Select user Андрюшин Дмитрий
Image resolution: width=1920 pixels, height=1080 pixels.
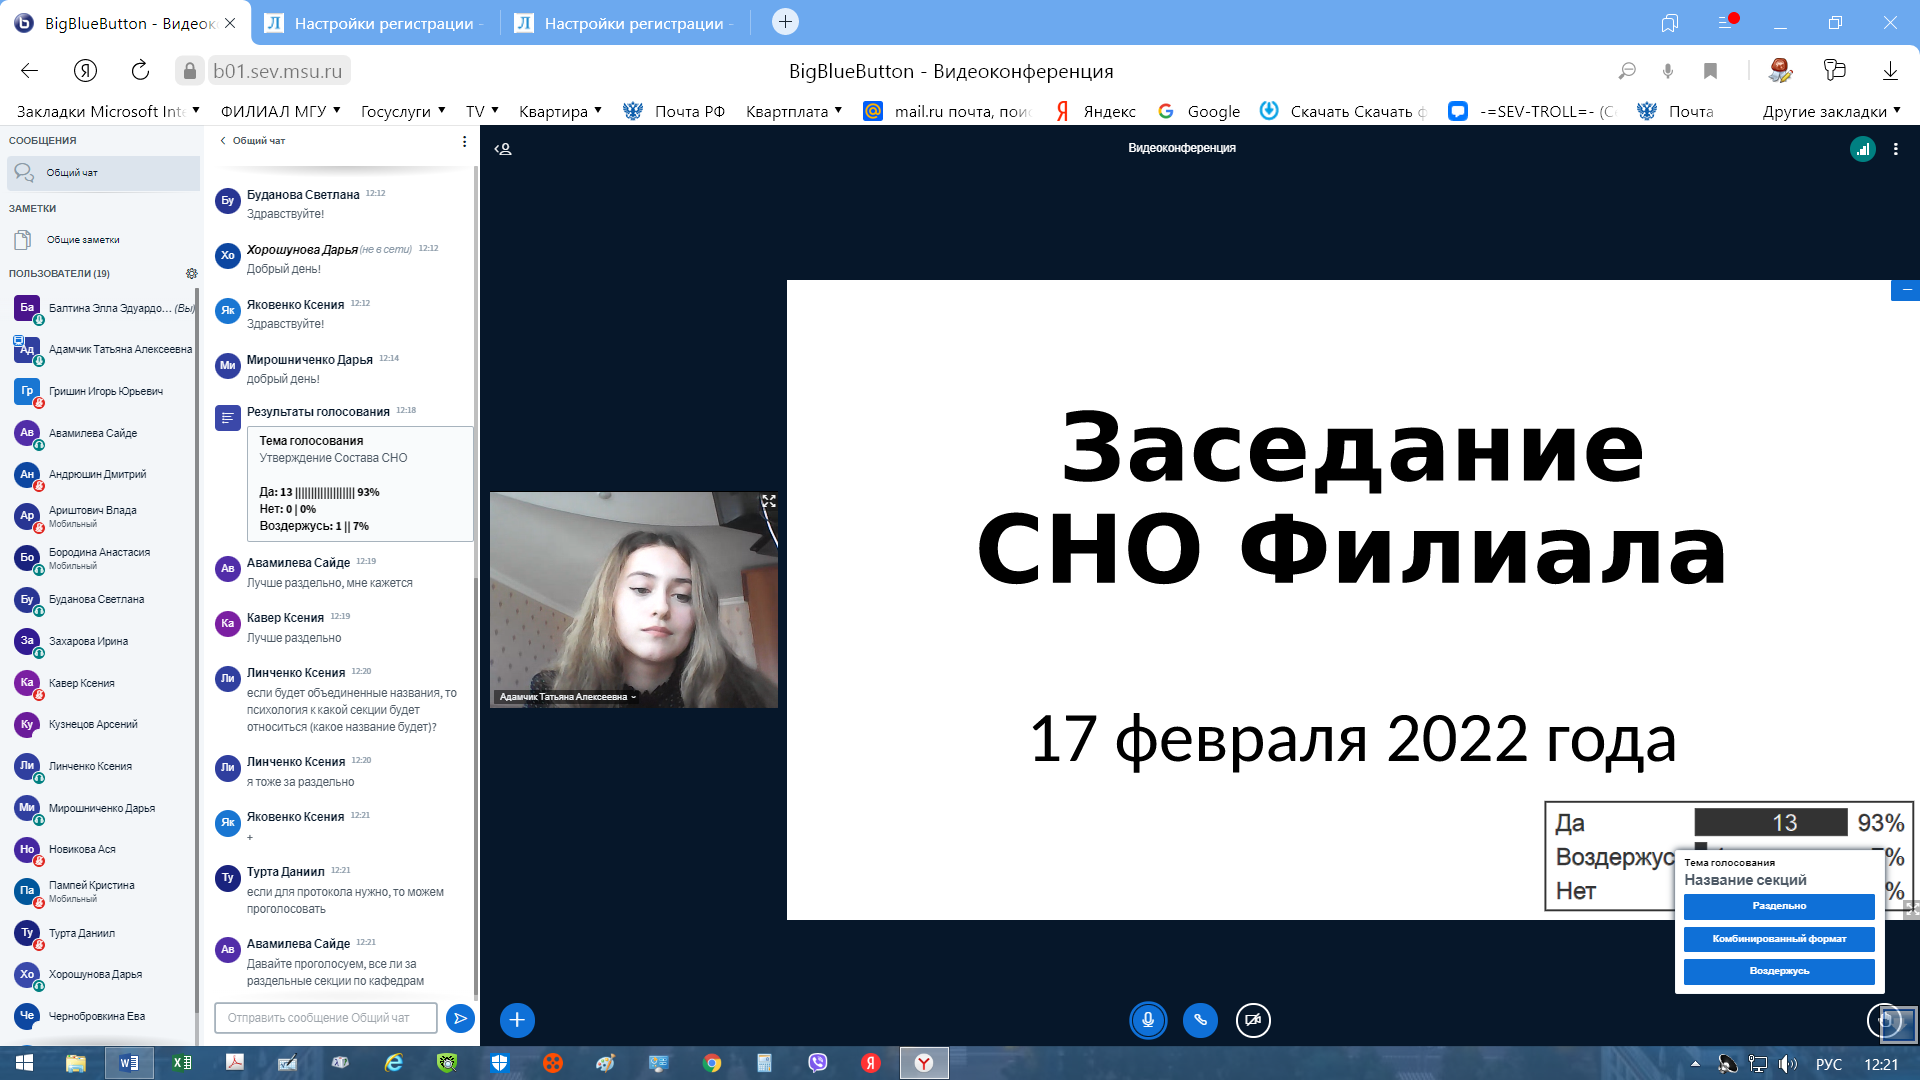(x=105, y=475)
